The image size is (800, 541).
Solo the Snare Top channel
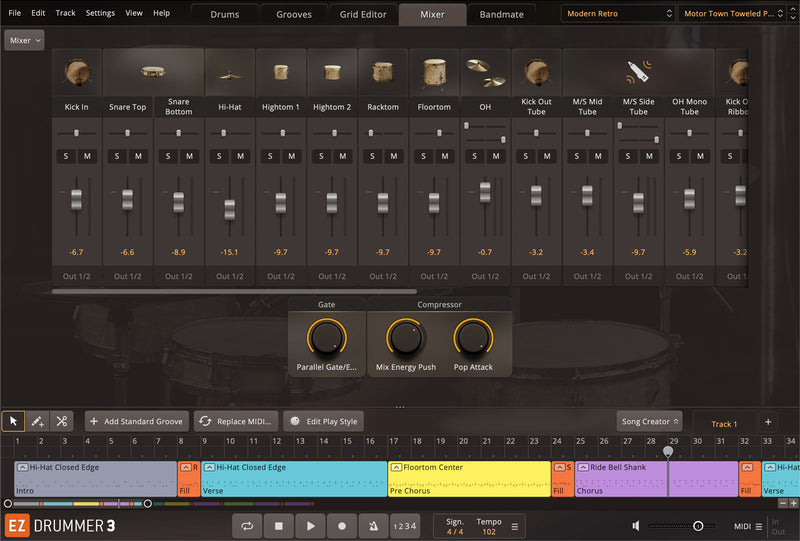point(117,156)
